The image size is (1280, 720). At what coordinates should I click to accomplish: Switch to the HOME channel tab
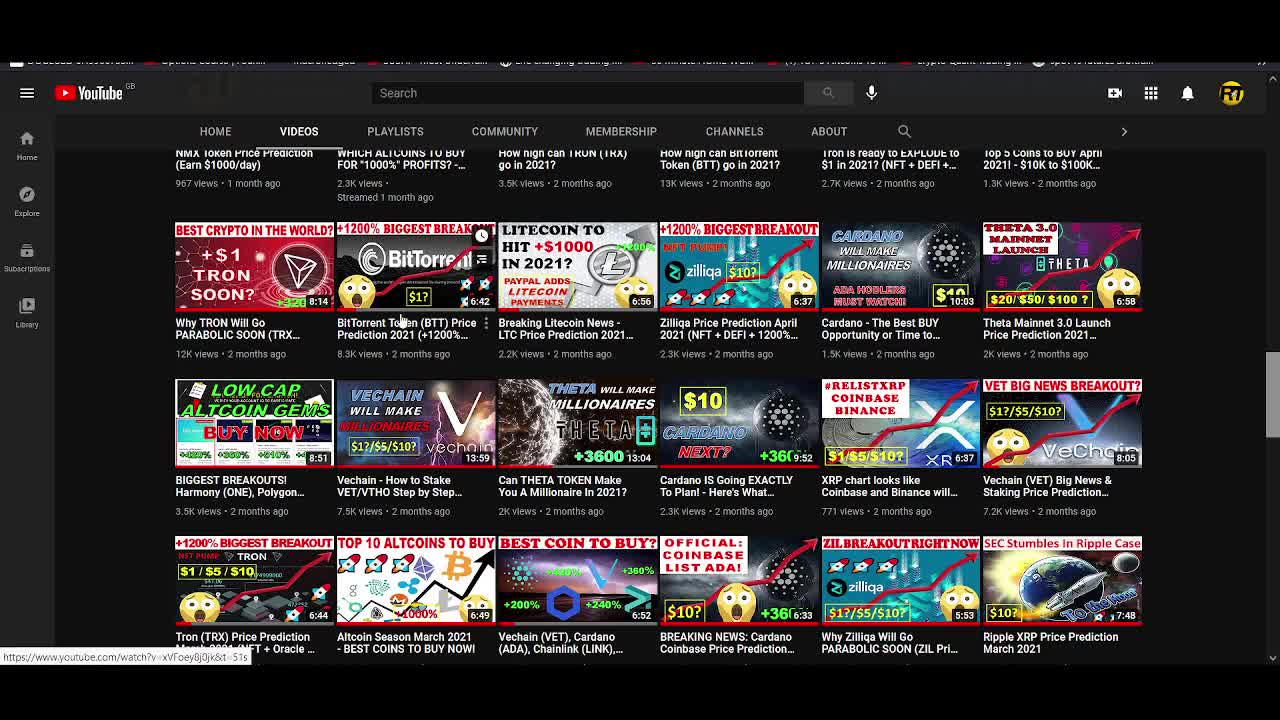click(x=215, y=131)
